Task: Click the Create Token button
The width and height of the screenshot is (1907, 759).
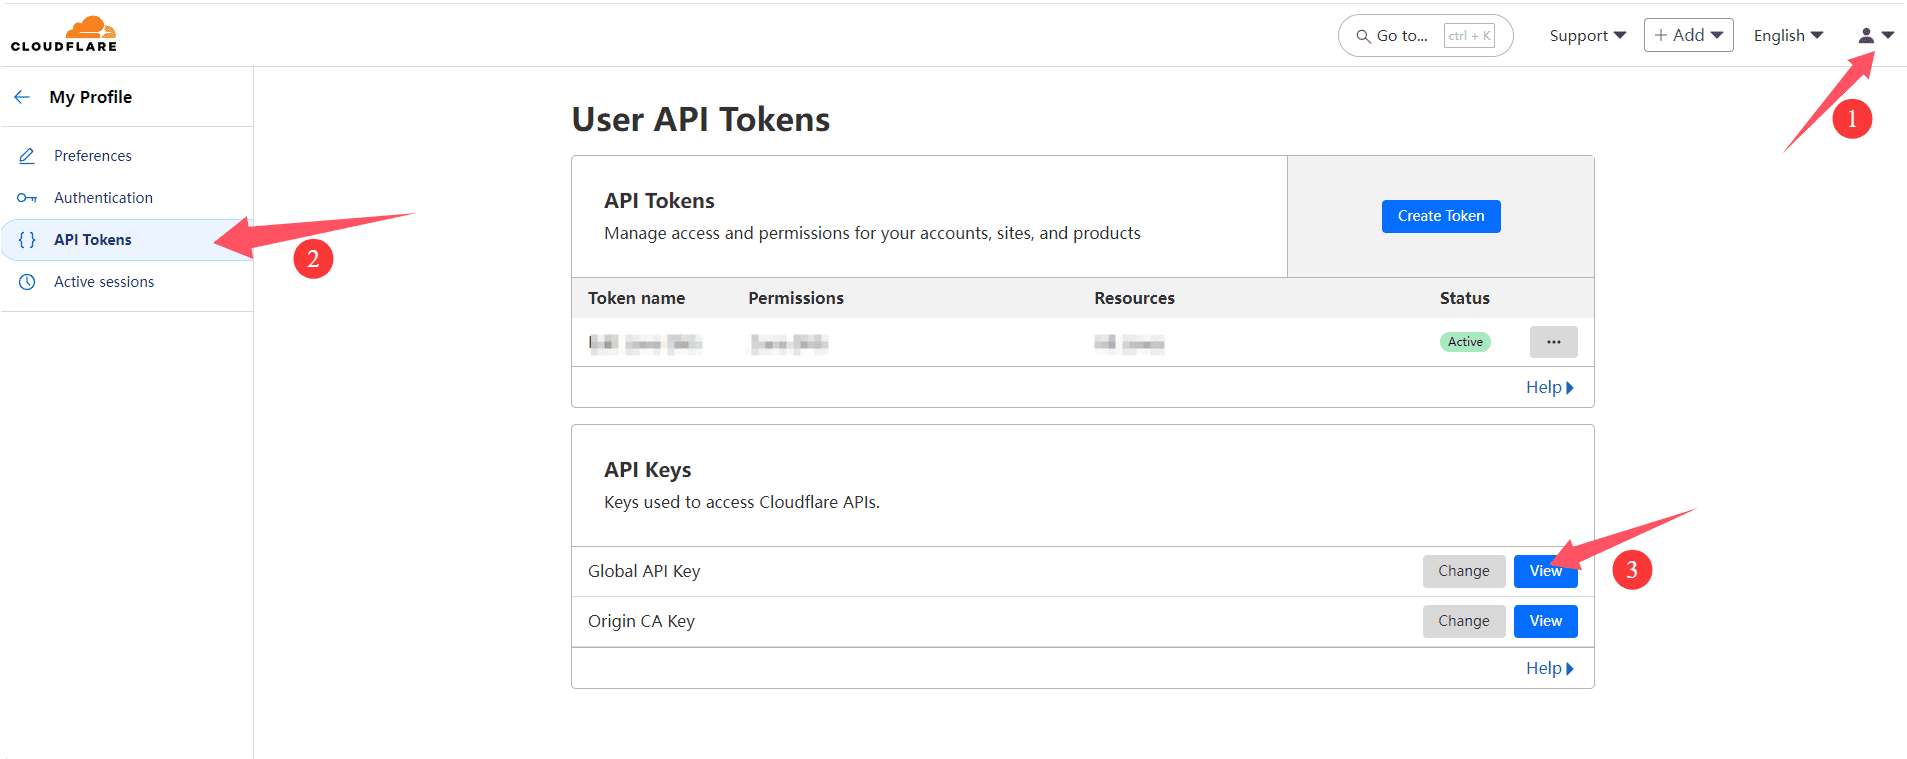Action: pos(1440,216)
